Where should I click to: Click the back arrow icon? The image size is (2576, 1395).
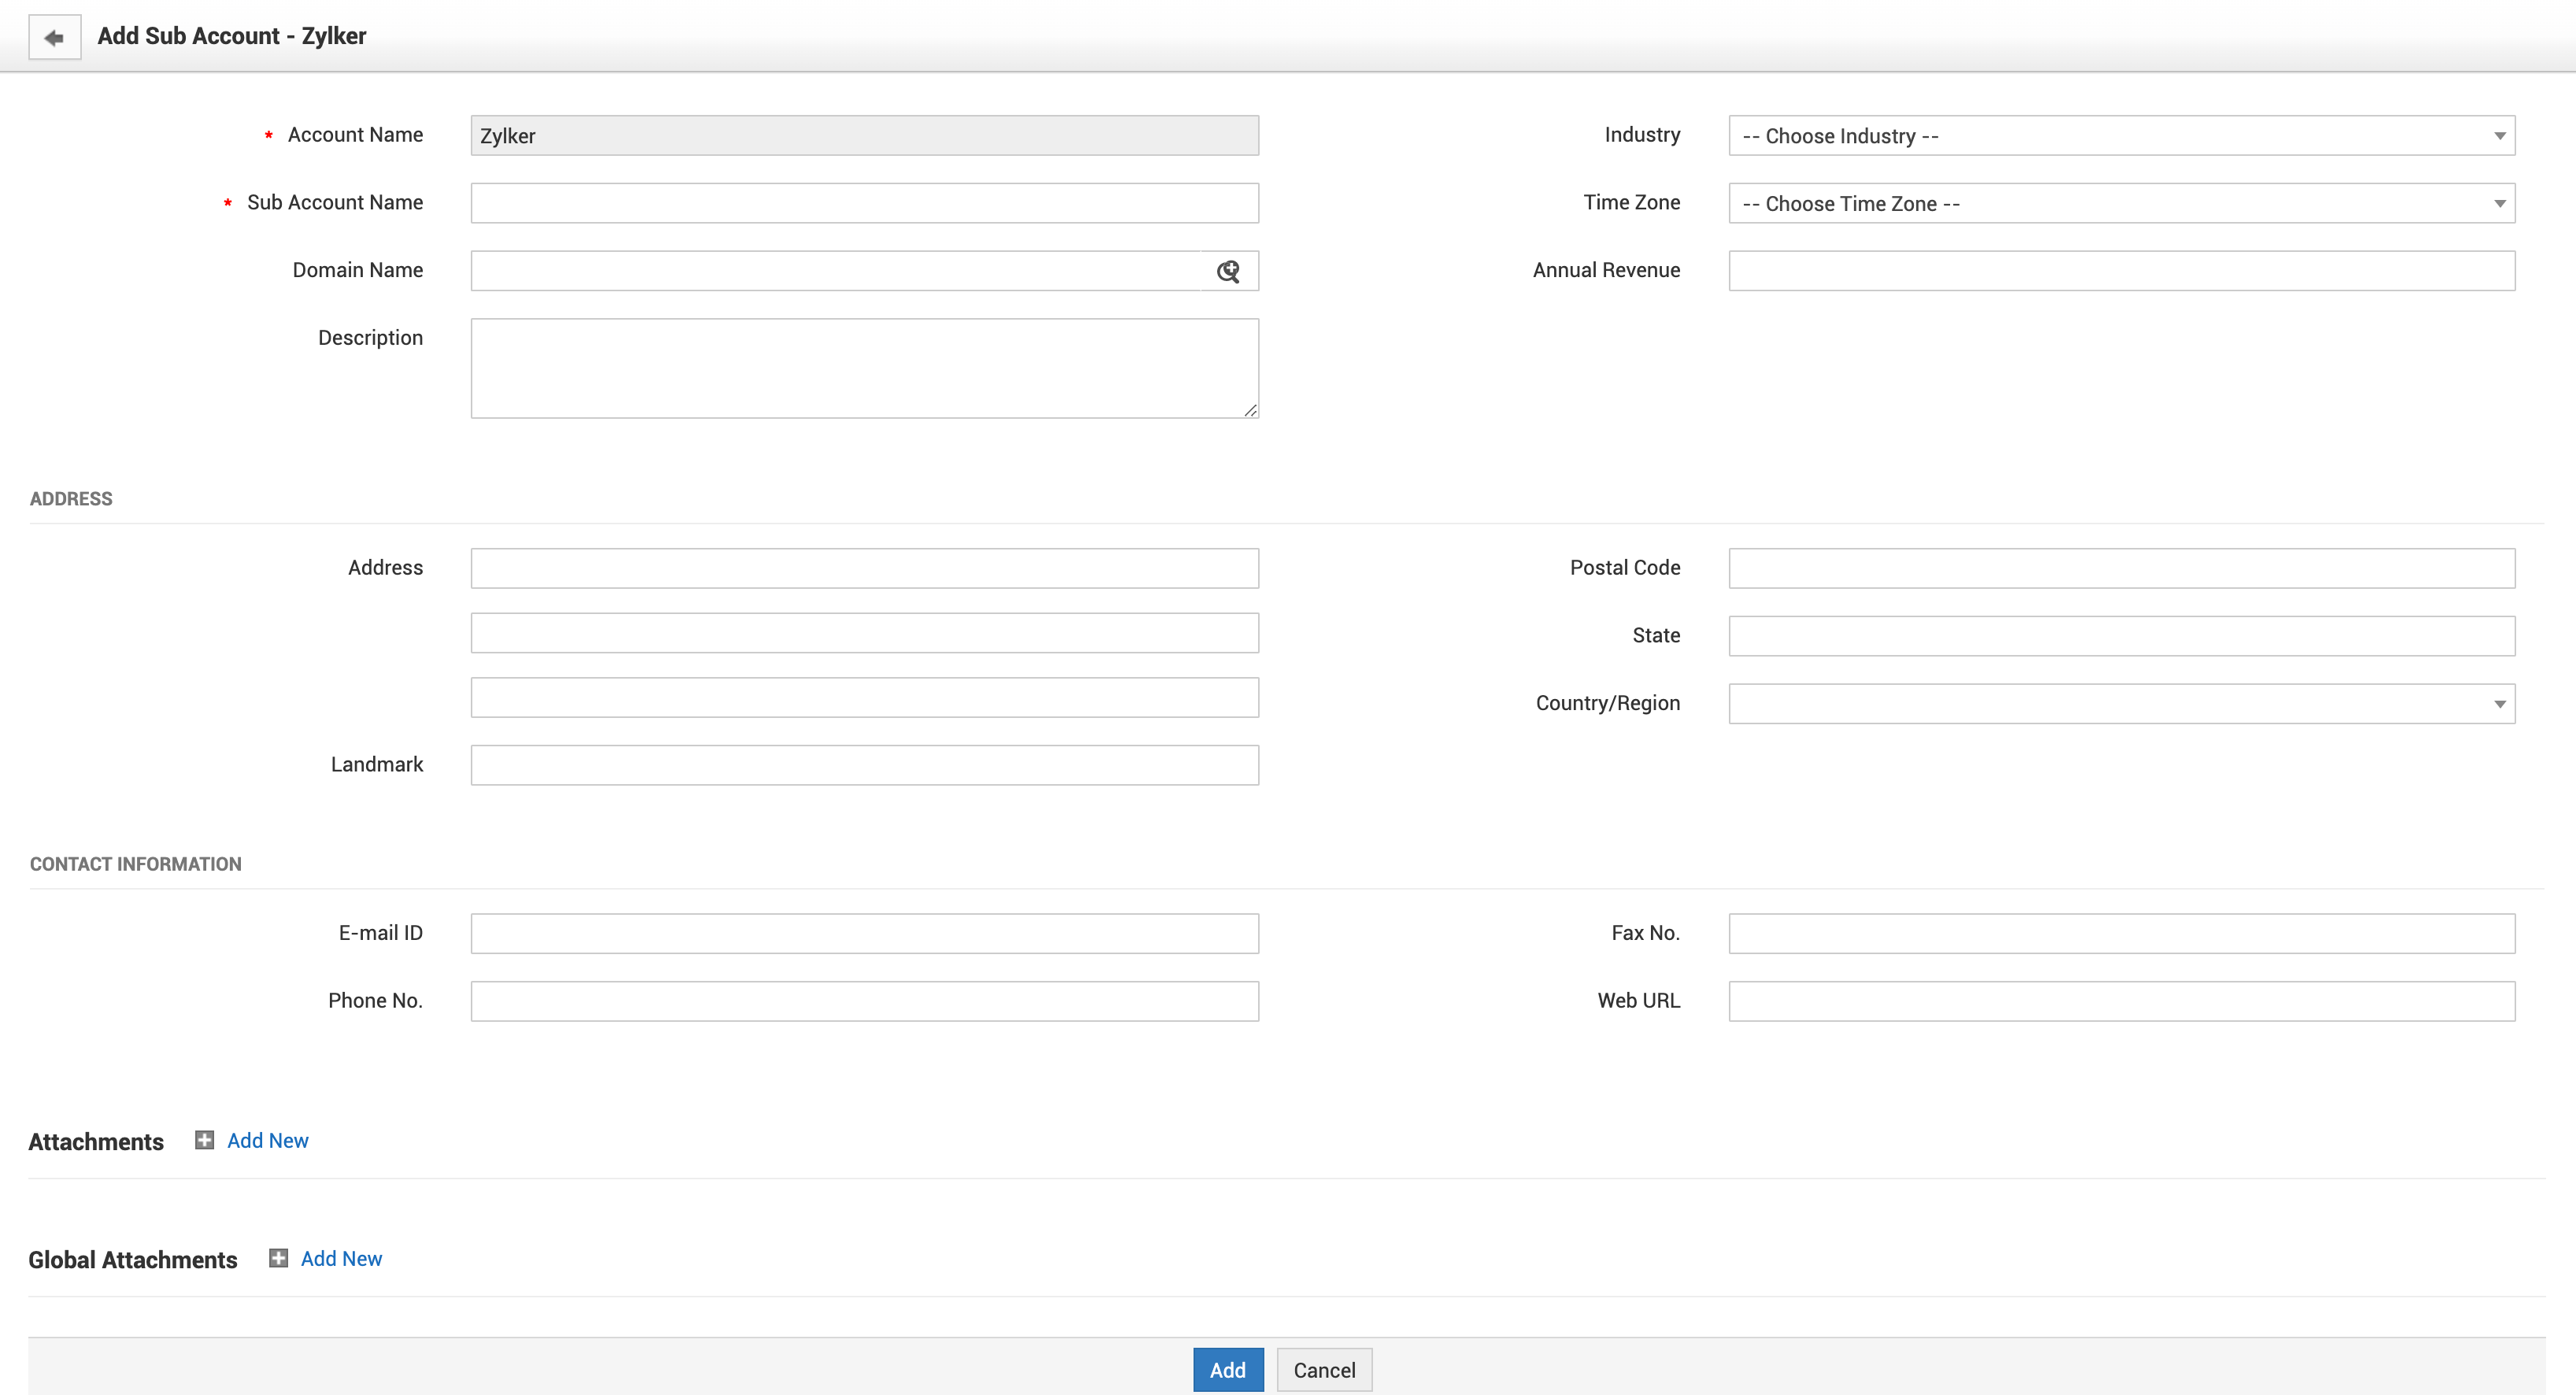coord(54,37)
